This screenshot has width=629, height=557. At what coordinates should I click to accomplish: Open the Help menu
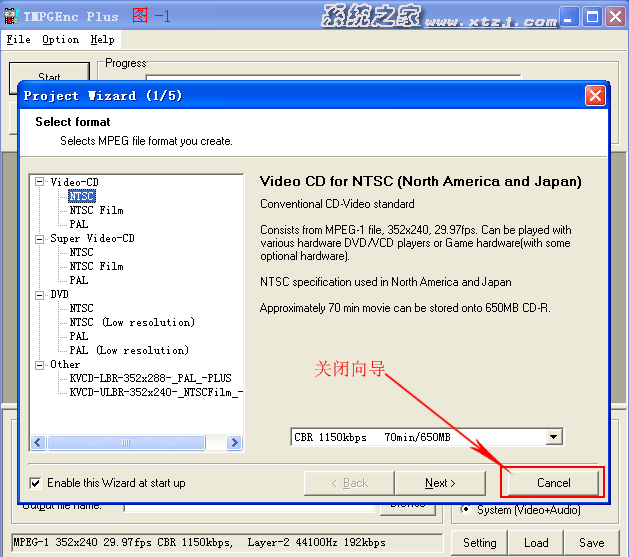[x=102, y=40]
